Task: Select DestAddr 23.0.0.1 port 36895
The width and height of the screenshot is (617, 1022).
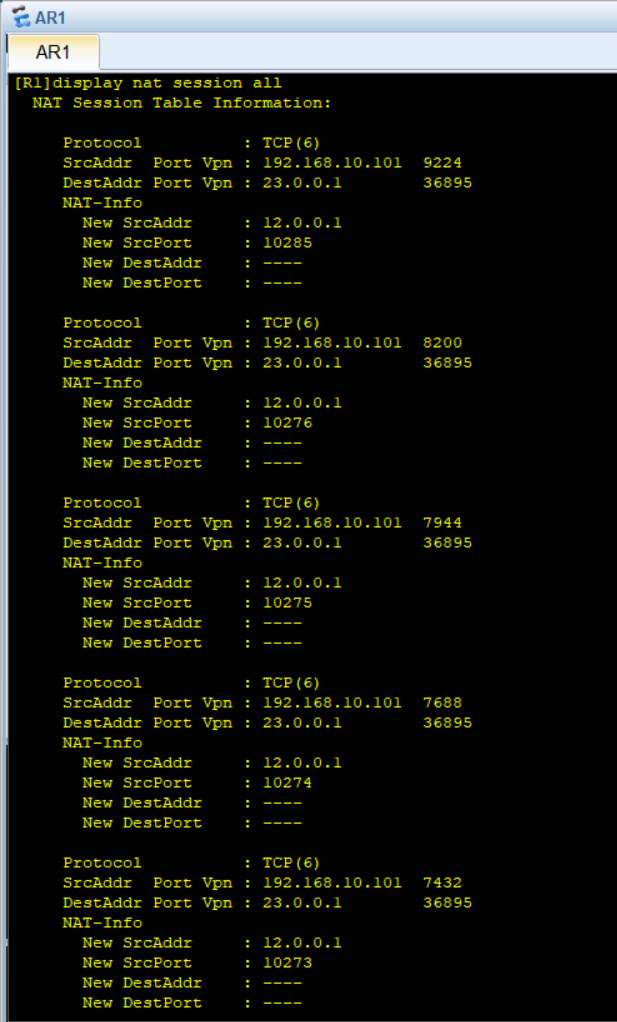Action: point(250,182)
